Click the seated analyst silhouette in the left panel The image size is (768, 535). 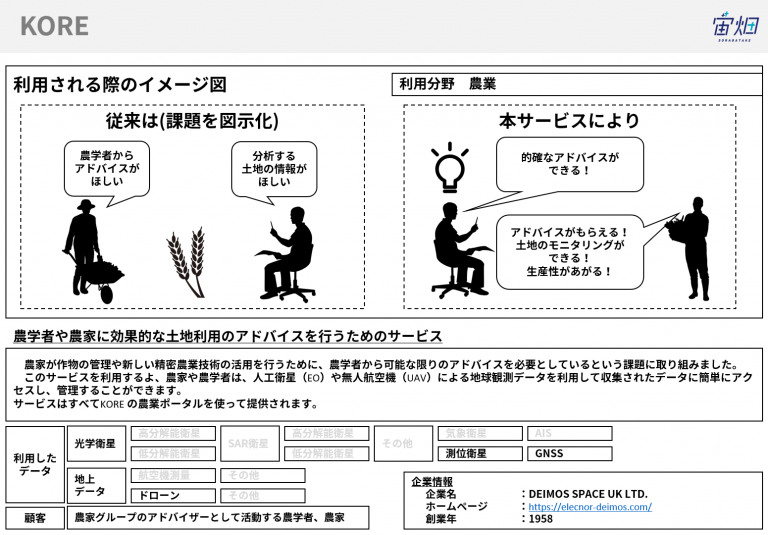pyautogui.click(x=286, y=254)
